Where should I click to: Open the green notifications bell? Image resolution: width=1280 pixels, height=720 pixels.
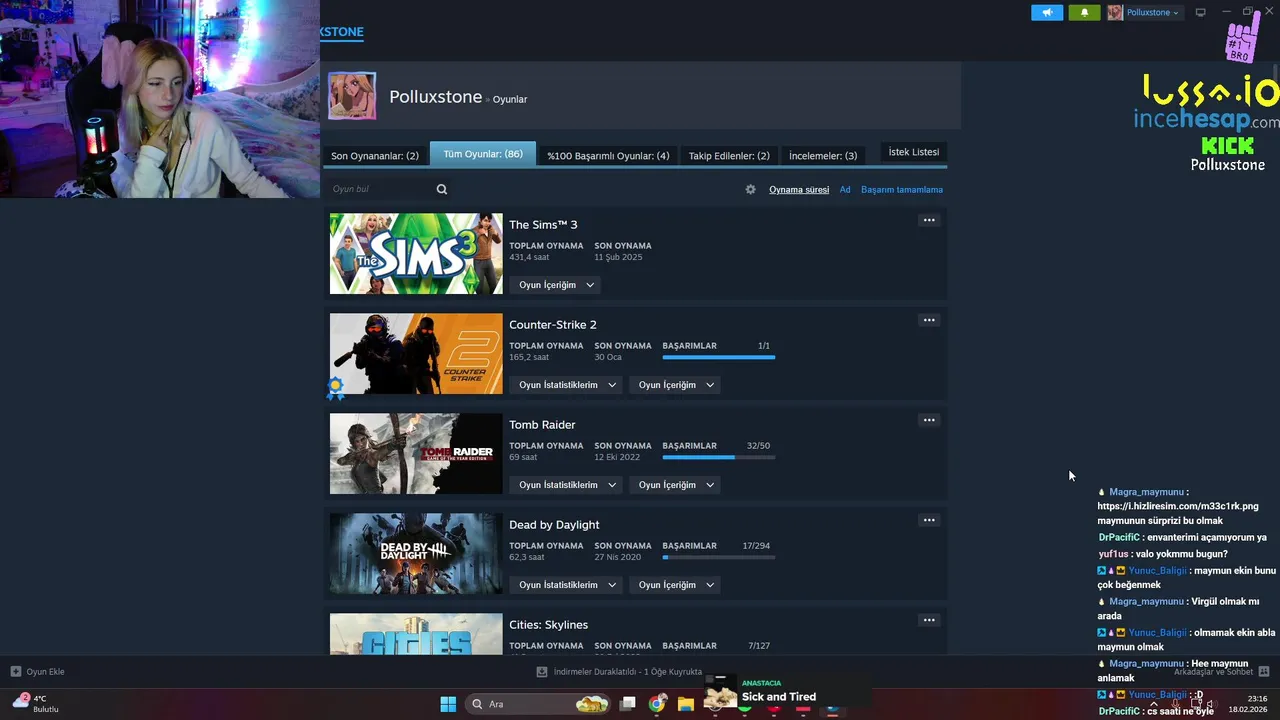tap(1084, 13)
